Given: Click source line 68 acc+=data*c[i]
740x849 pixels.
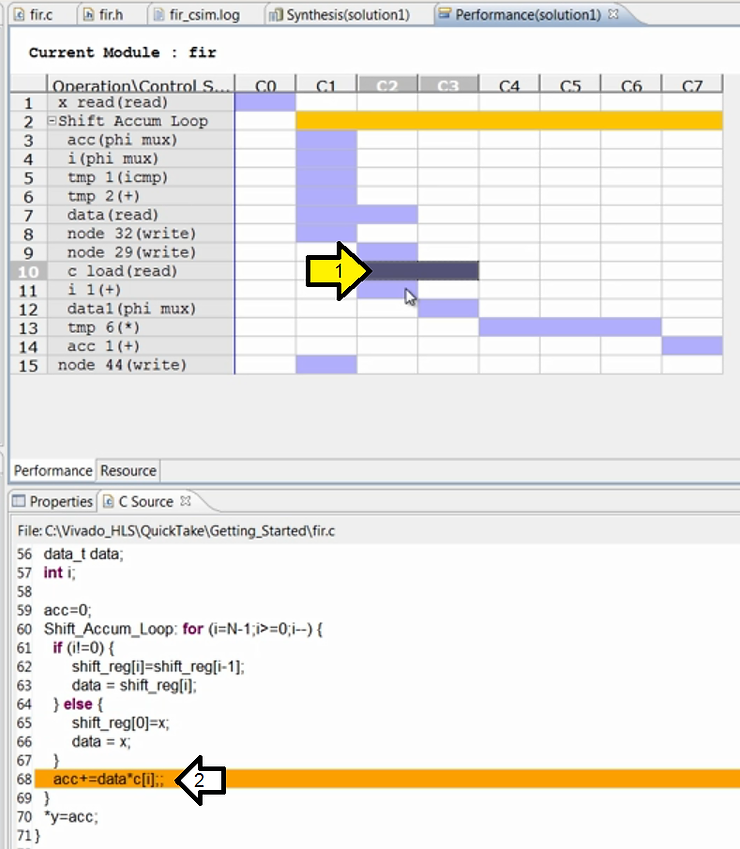Looking at the screenshot, I should point(108,779).
